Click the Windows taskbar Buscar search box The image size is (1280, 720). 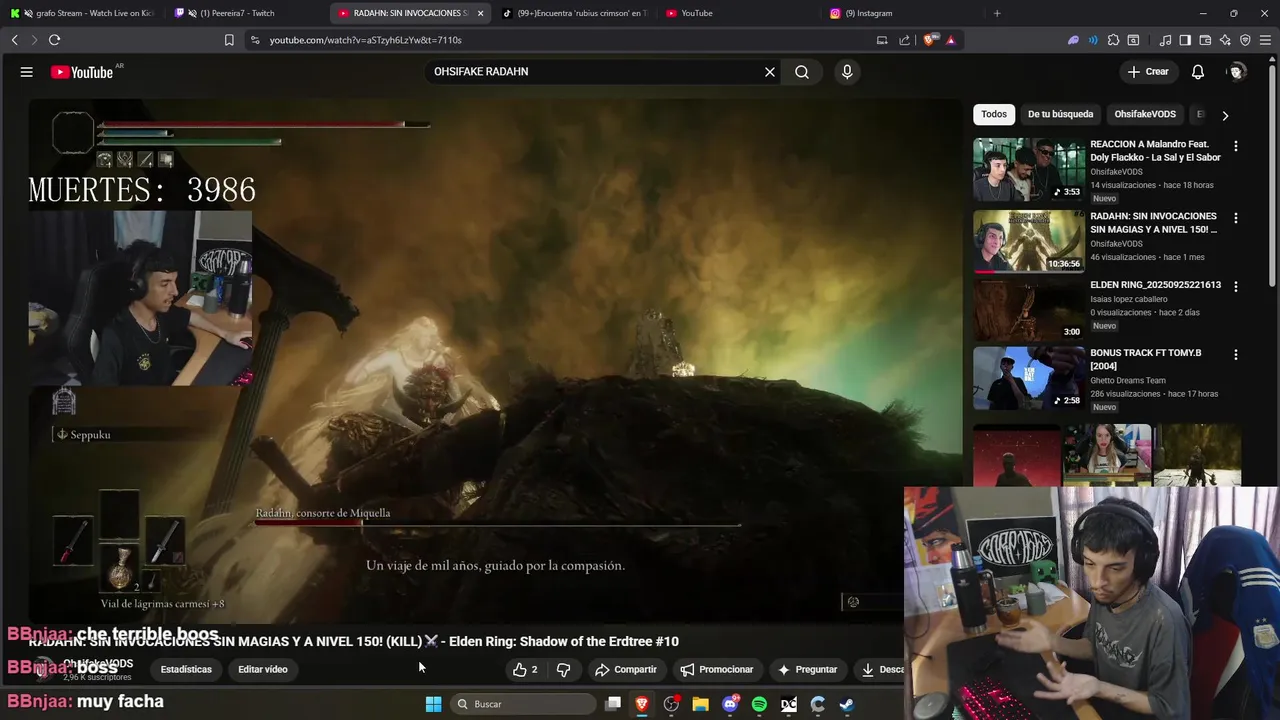523,704
